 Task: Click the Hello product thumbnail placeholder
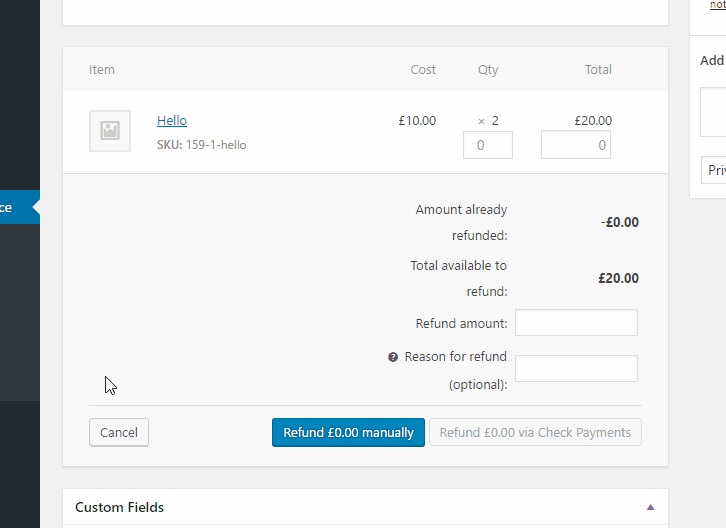click(110, 131)
